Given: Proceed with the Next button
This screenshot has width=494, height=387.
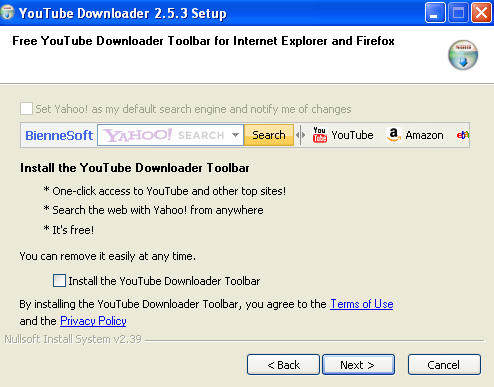Looking at the screenshot, I should click(x=359, y=365).
